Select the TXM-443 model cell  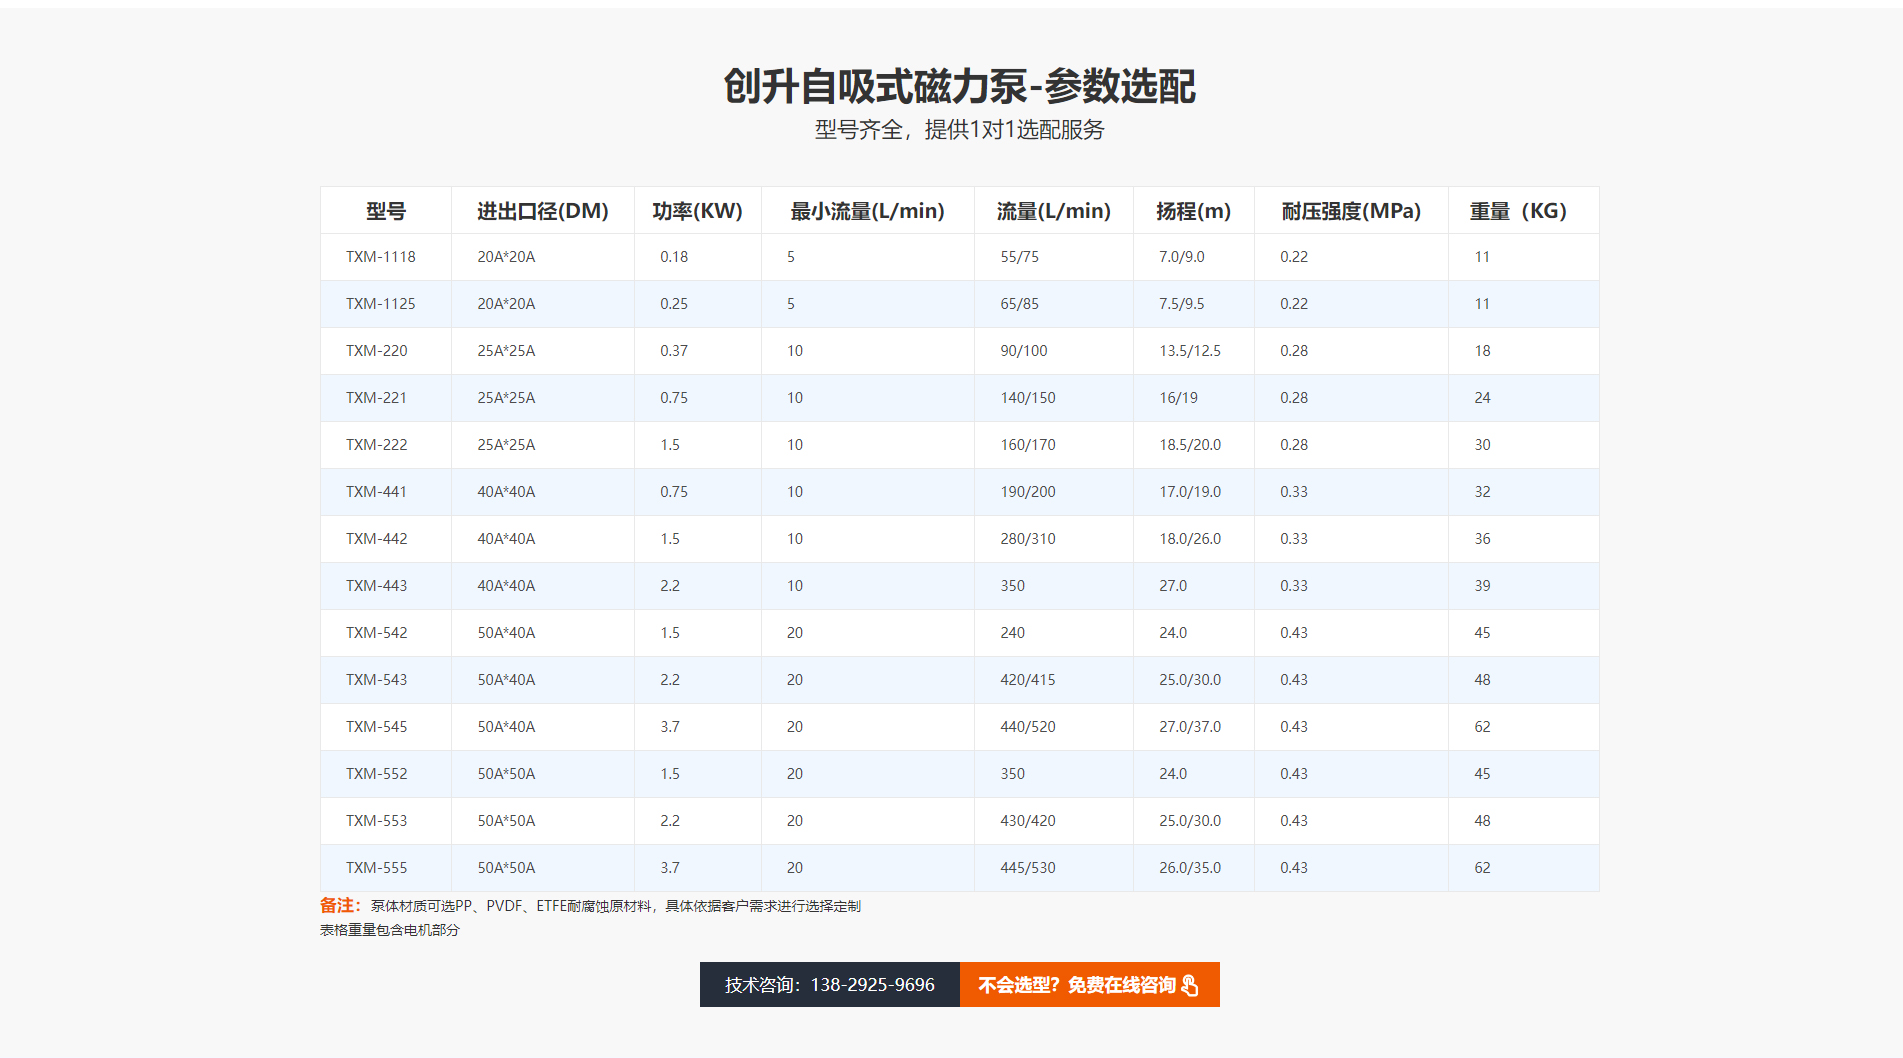(377, 586)
